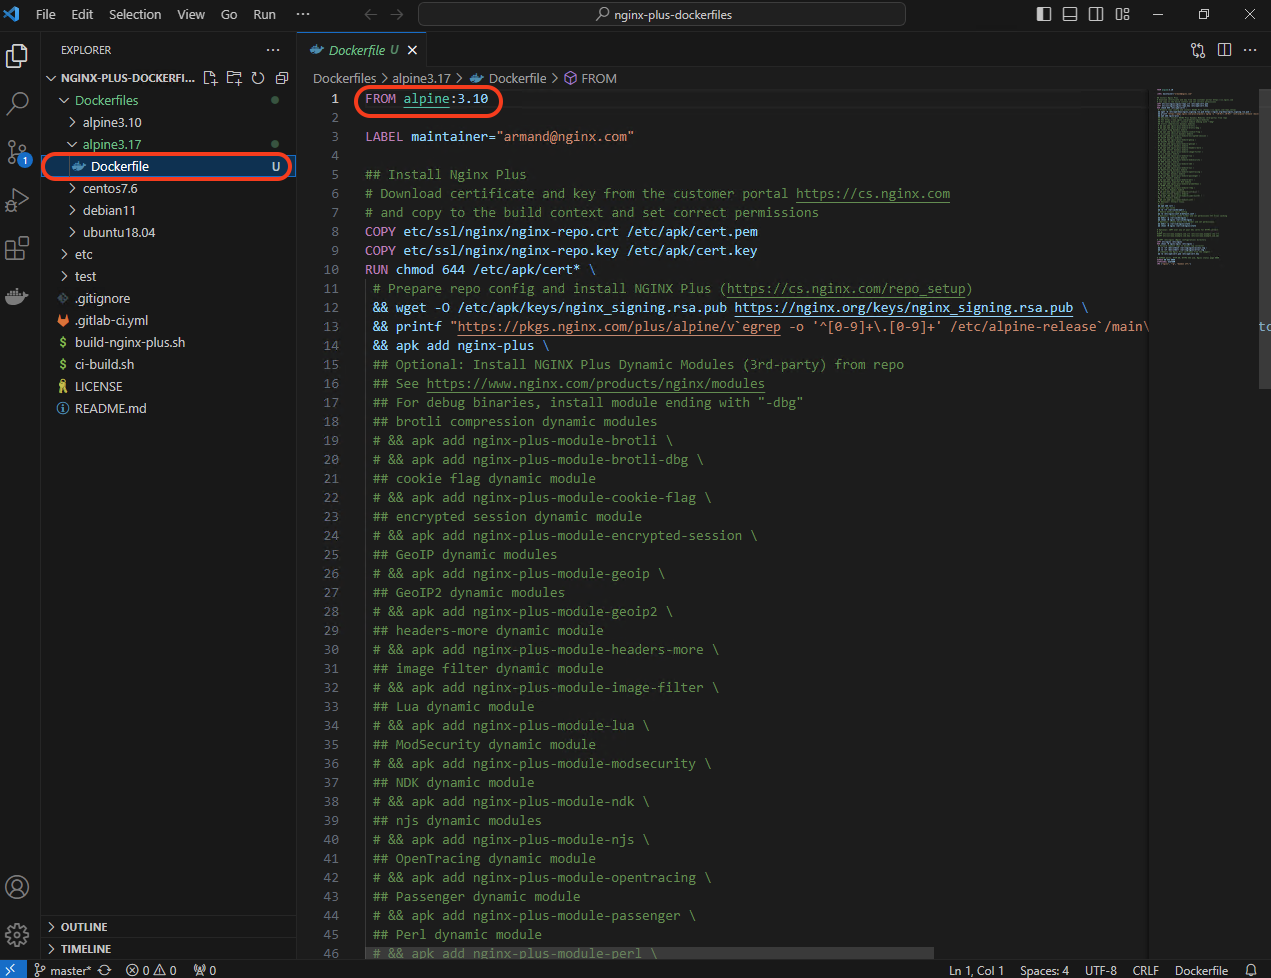The height and width of the screenshot is (978, 1271).
Task: Select the Dockerfile editor tab
Action: click(362, 50)
